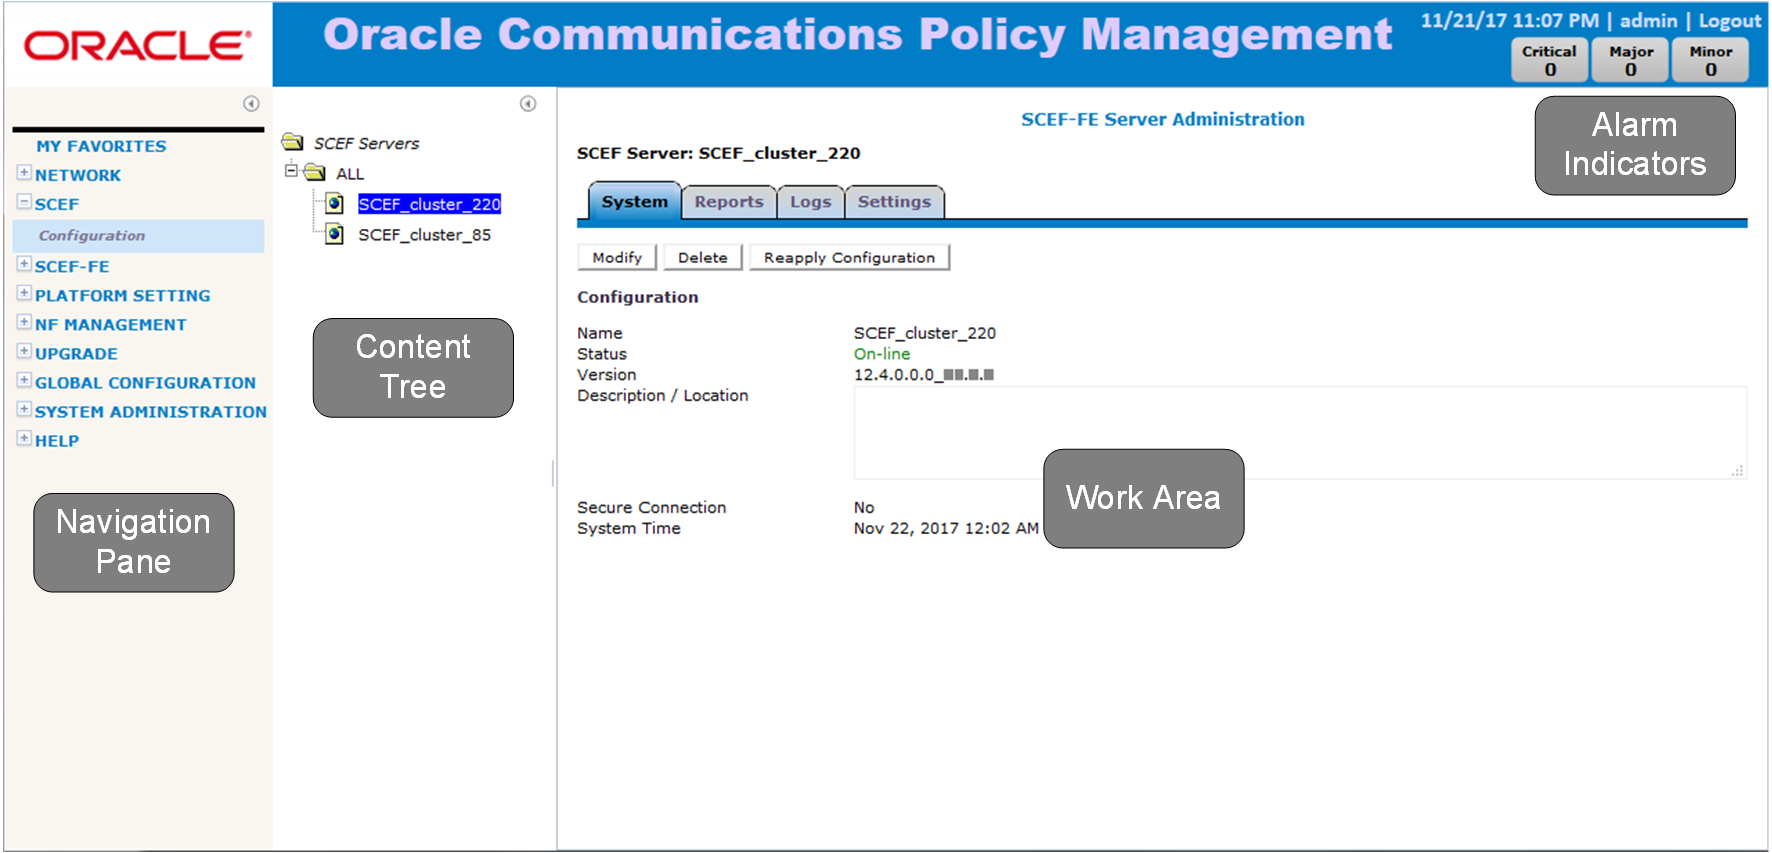Click the On-line status value

click(882, 354)
